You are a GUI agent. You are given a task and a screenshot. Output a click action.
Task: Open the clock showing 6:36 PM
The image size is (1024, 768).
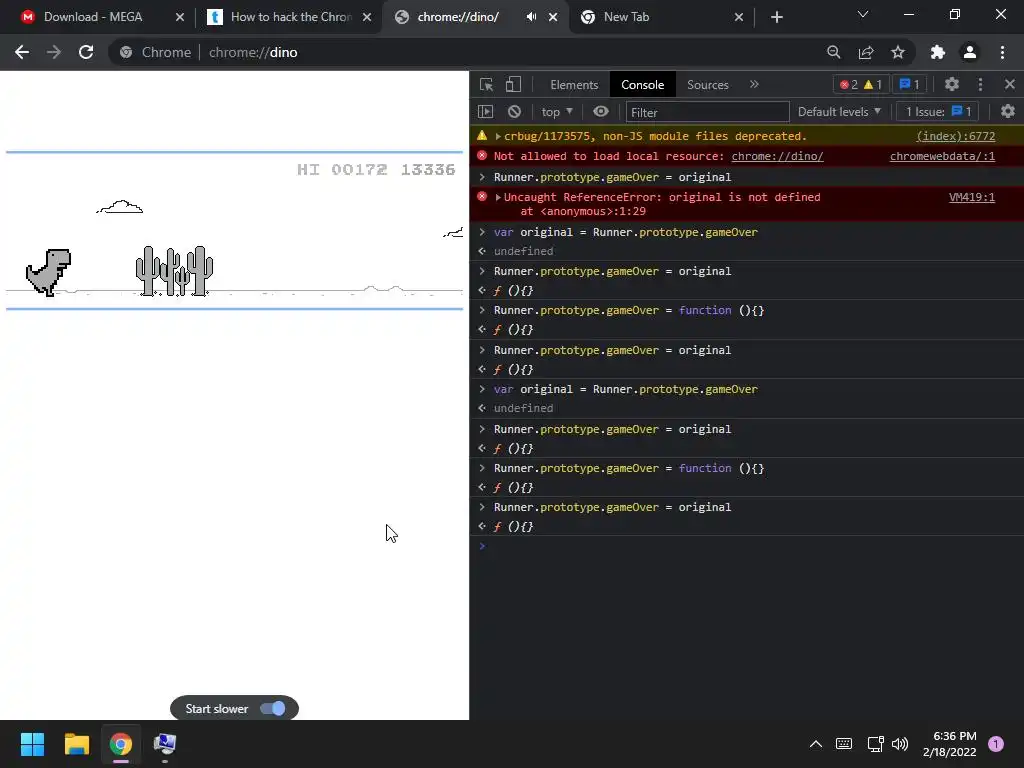tap(949, 744)
